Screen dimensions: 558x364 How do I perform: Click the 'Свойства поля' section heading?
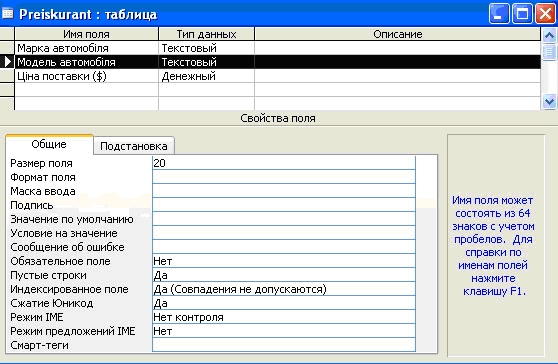click(278, 118)
